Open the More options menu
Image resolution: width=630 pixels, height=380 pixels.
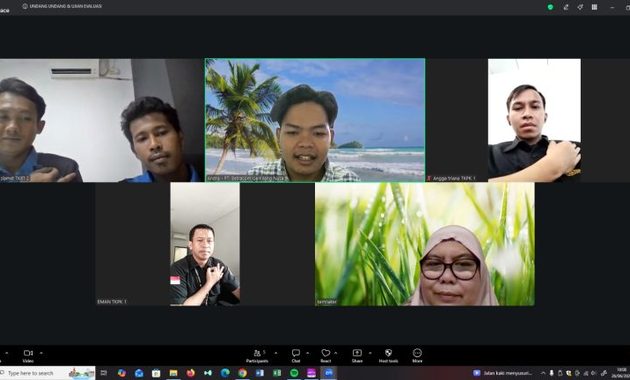tap(417, 355)
